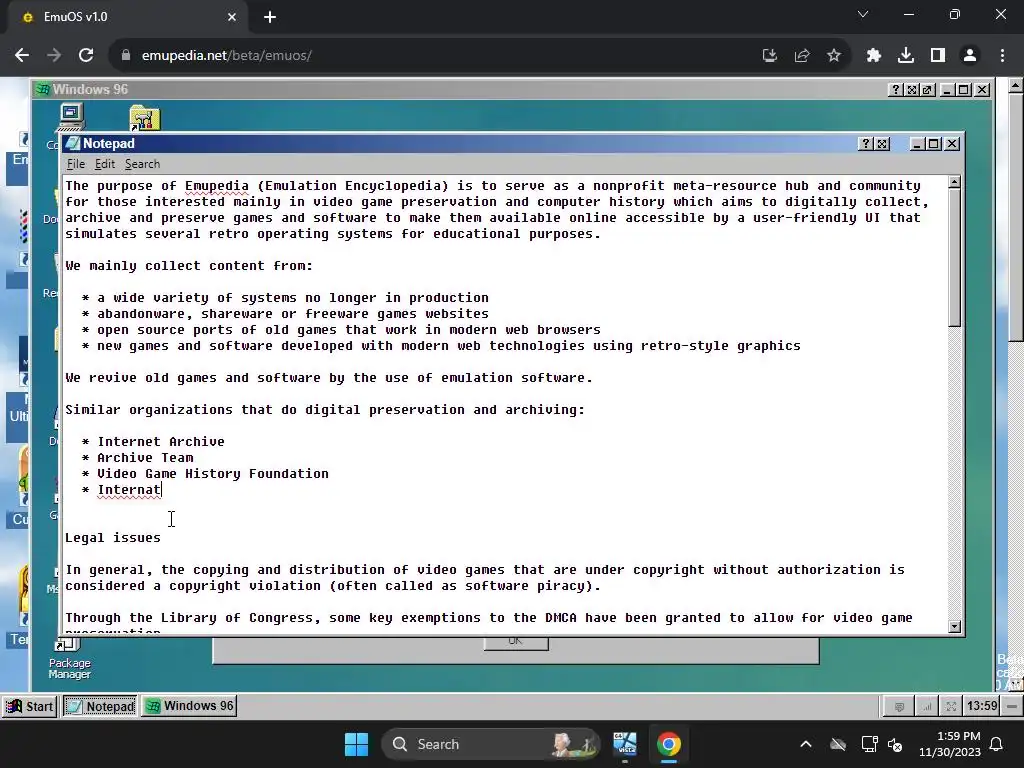Click the Windows 96 window help icon

click(896, 89)
